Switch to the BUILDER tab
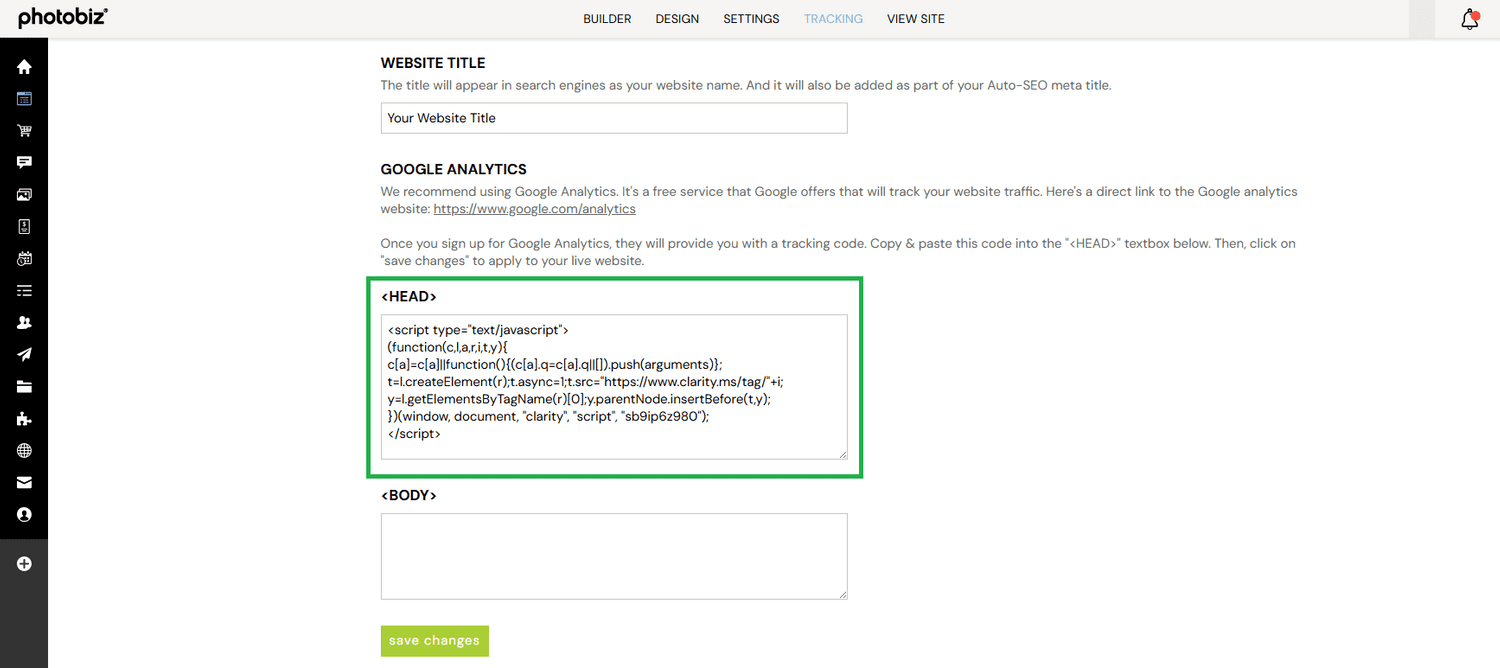Viewport: 1500px width, 668px height. coord(607,19)
